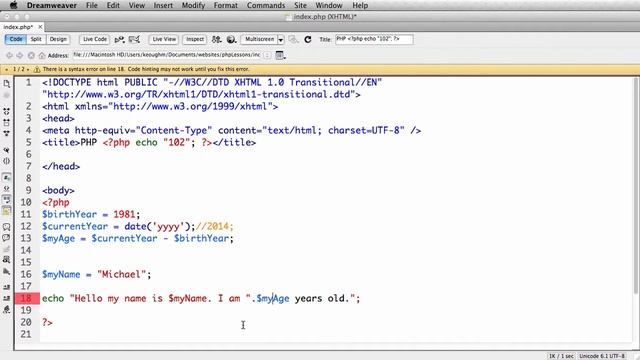The image size is (640, 360).
Task: Open the File menu
Action: [92, 5]
